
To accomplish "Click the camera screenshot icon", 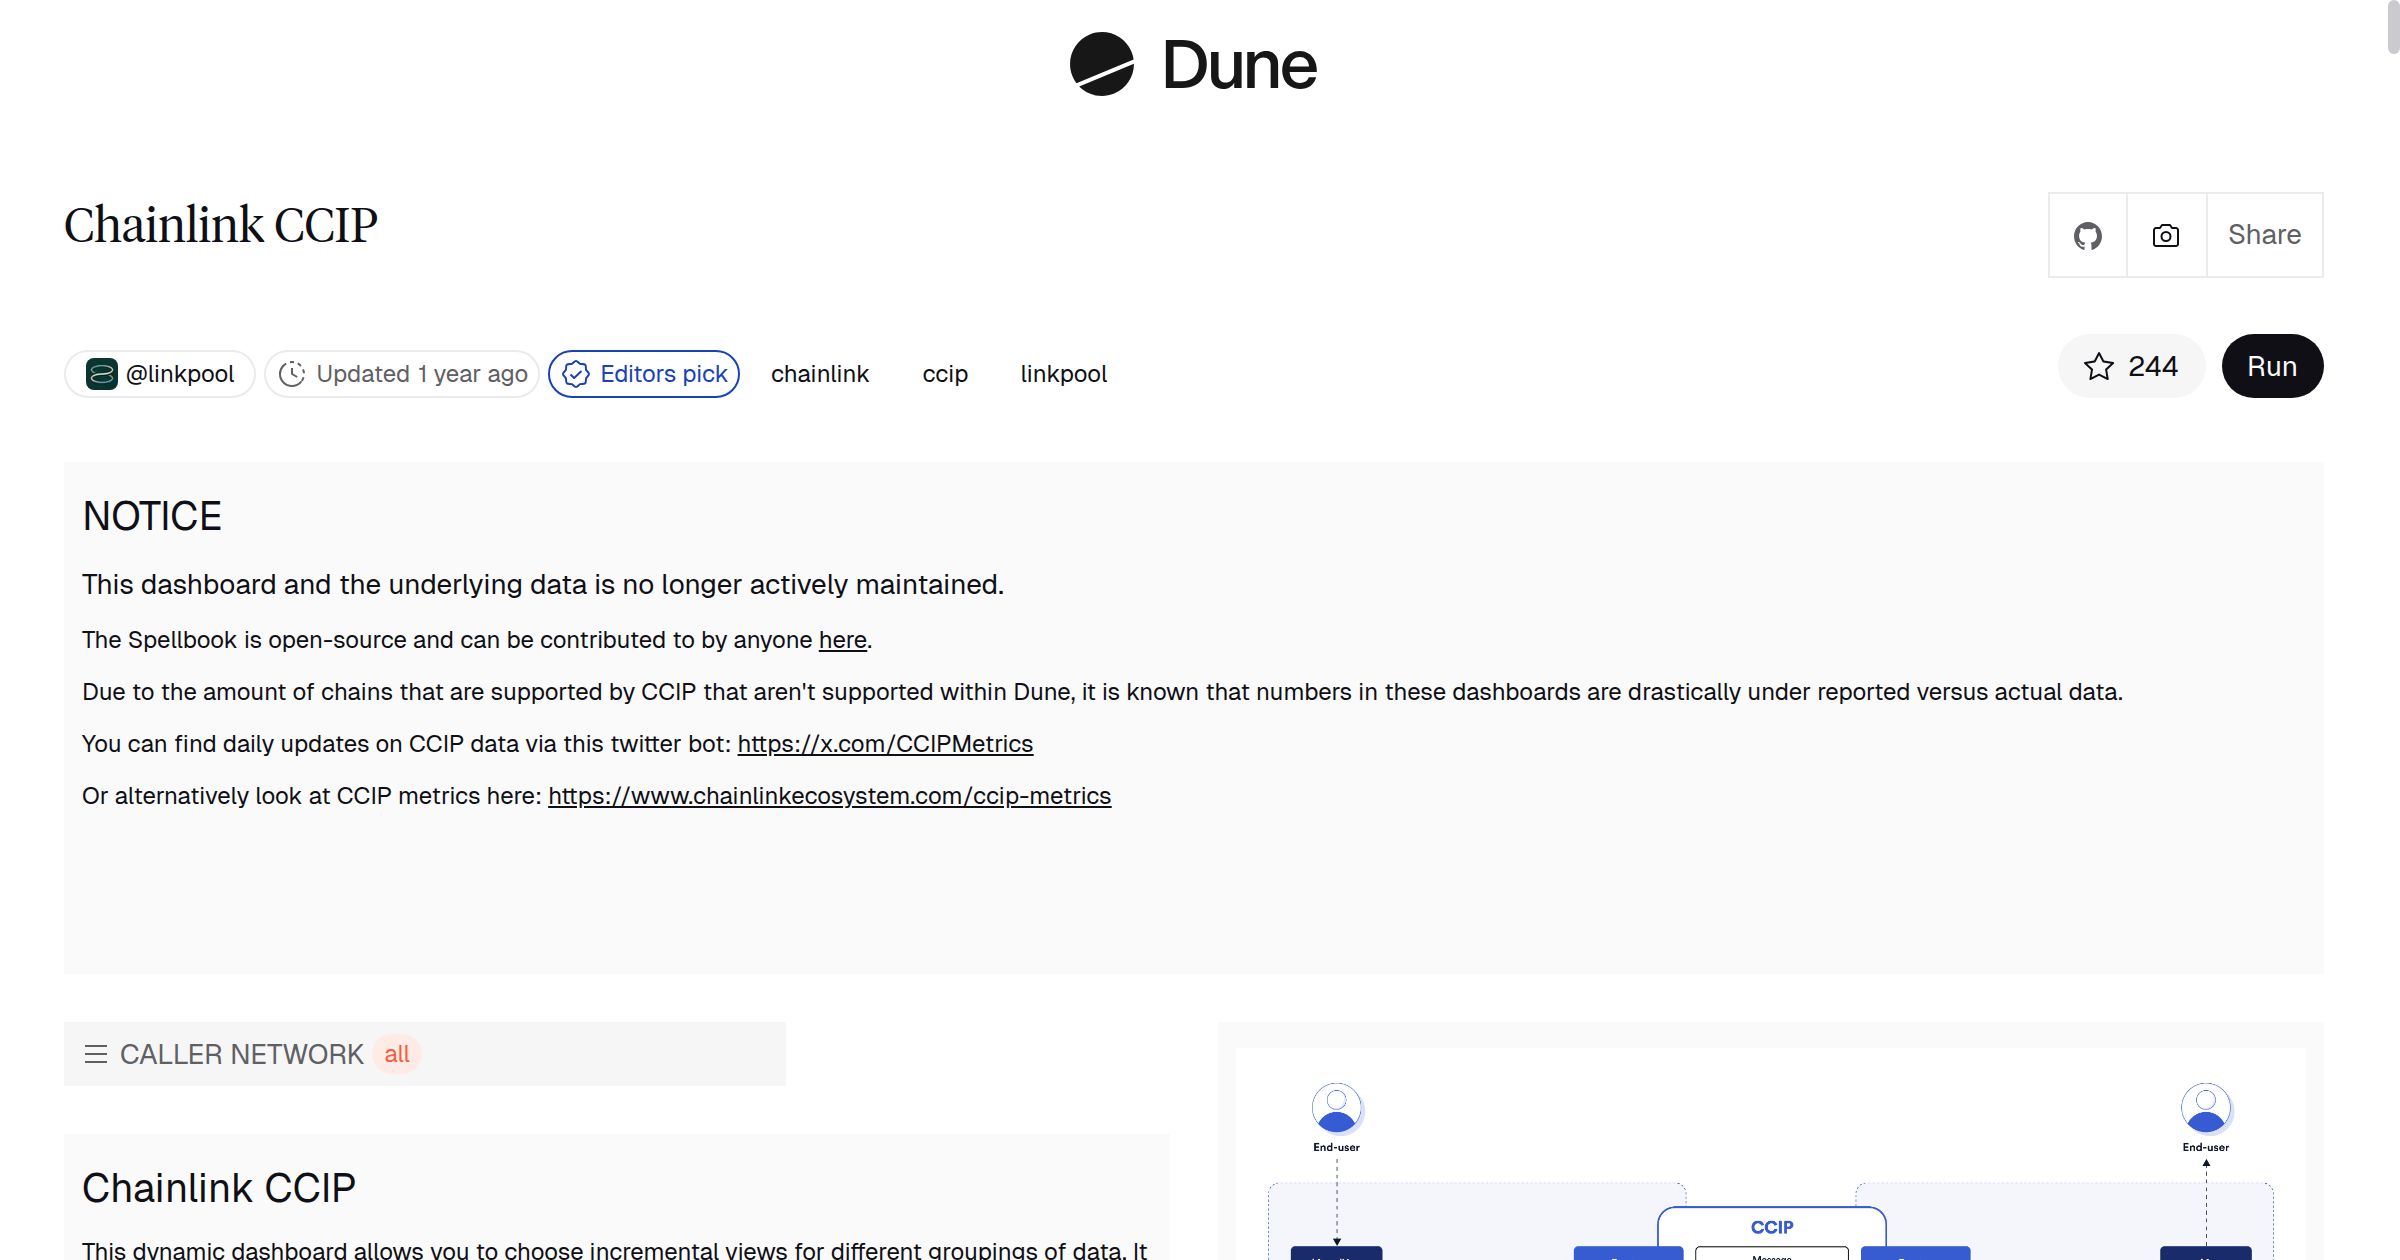I will click(x=2166, y=236).
